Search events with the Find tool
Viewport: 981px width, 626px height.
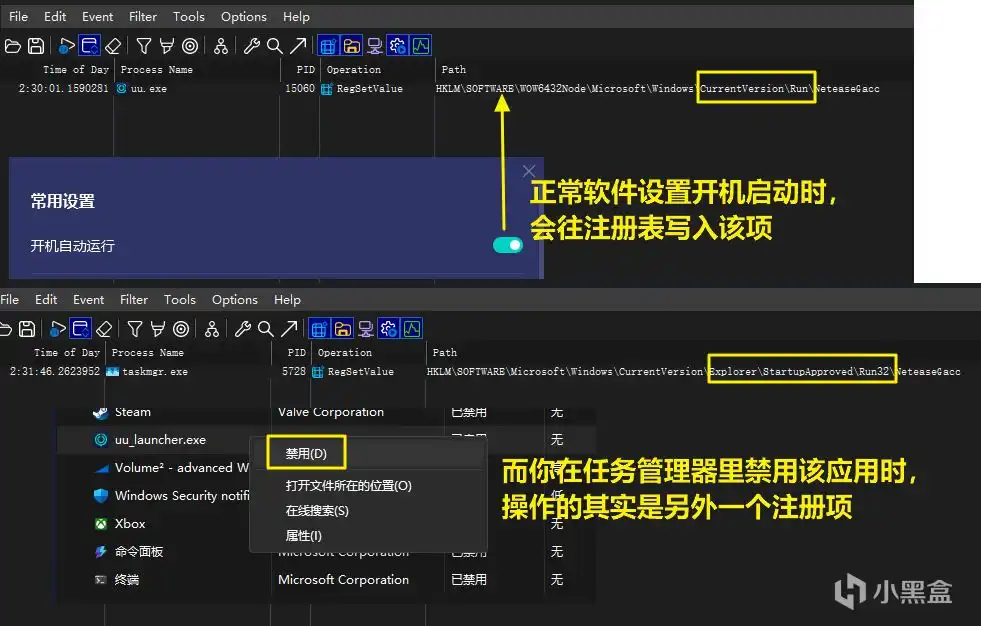tap(276, 45)
